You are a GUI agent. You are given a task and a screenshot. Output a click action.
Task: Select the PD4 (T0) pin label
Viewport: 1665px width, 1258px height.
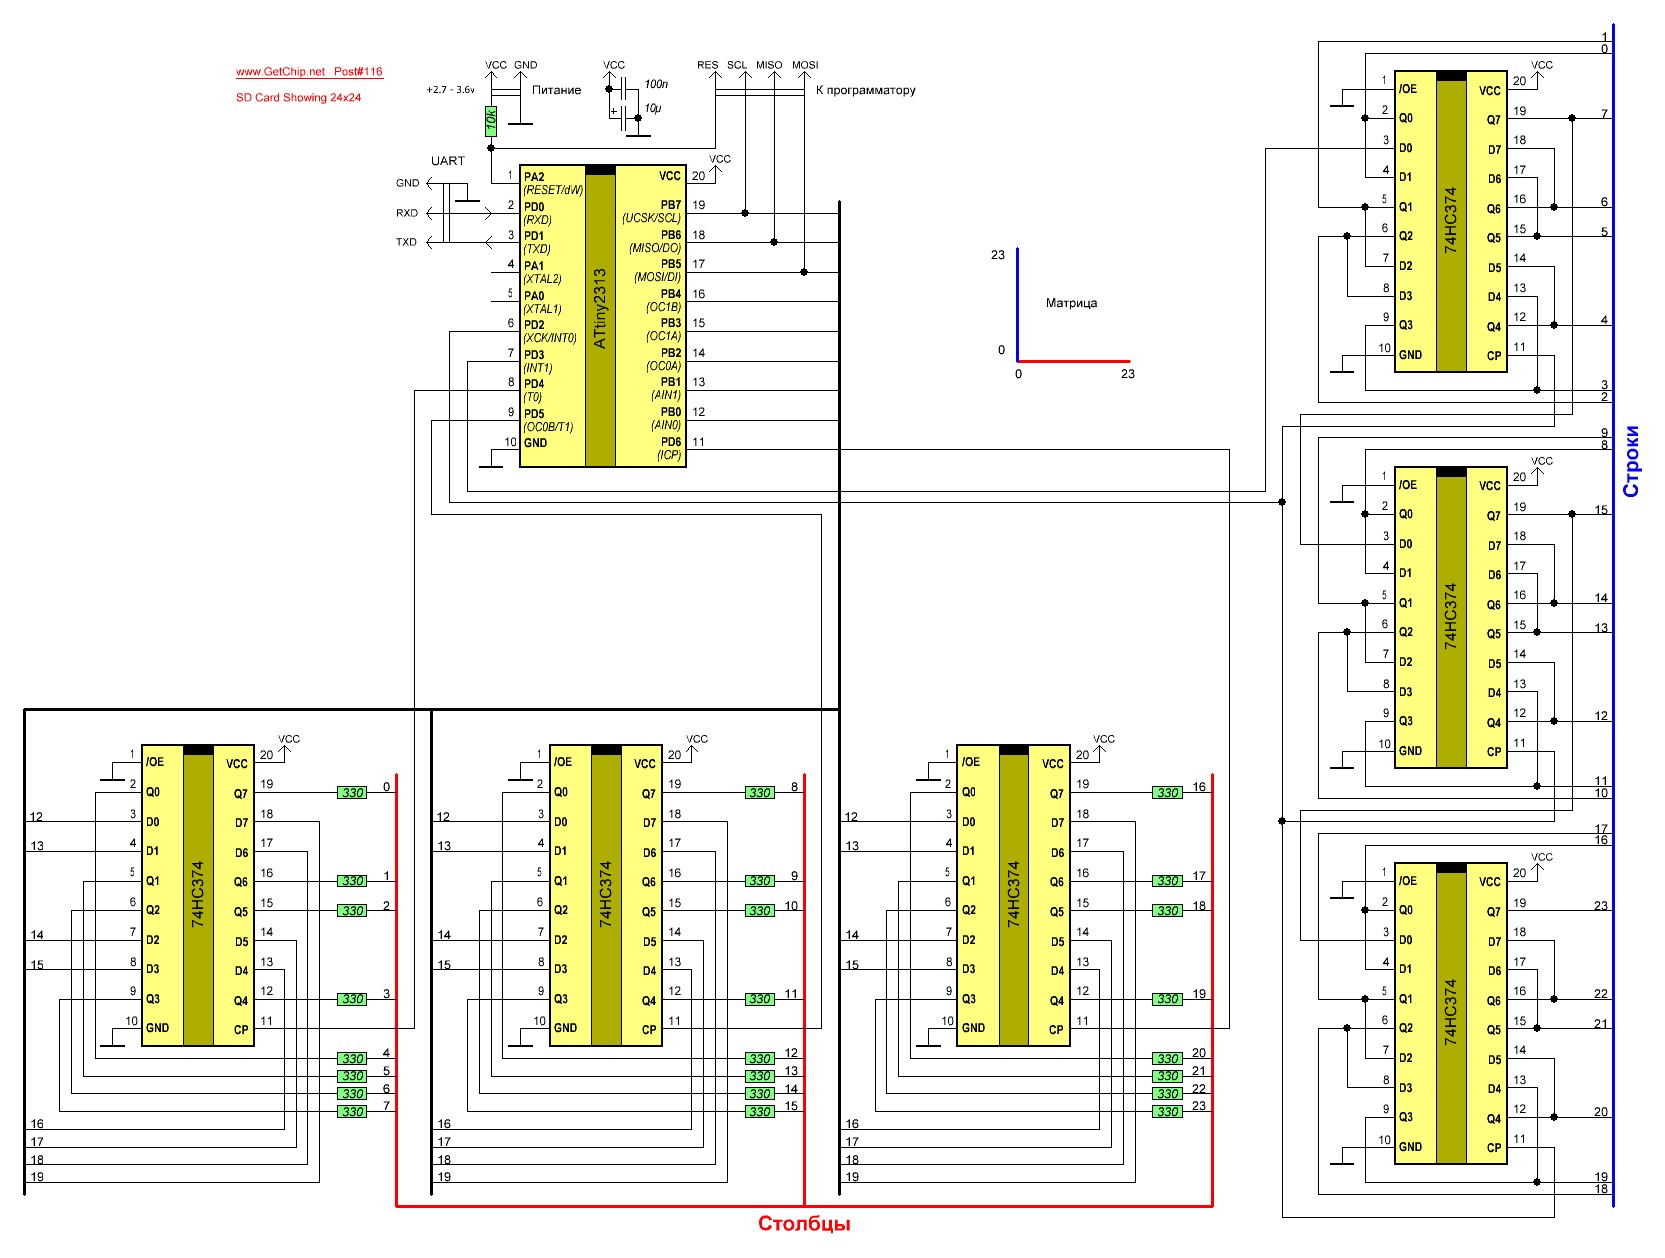coord(534,390)
